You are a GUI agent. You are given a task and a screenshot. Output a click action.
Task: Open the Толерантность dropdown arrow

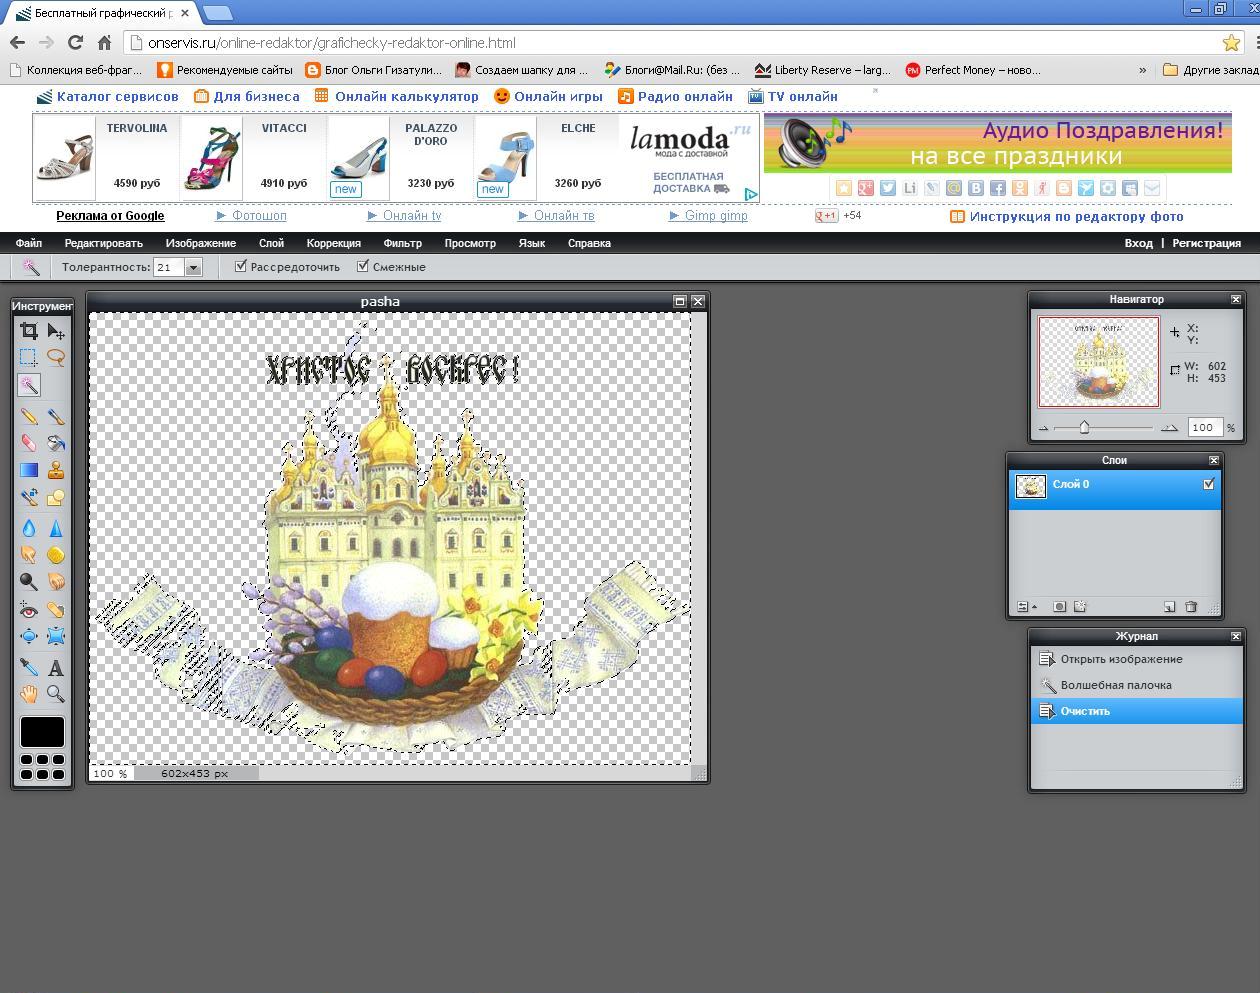coord(193,267)
